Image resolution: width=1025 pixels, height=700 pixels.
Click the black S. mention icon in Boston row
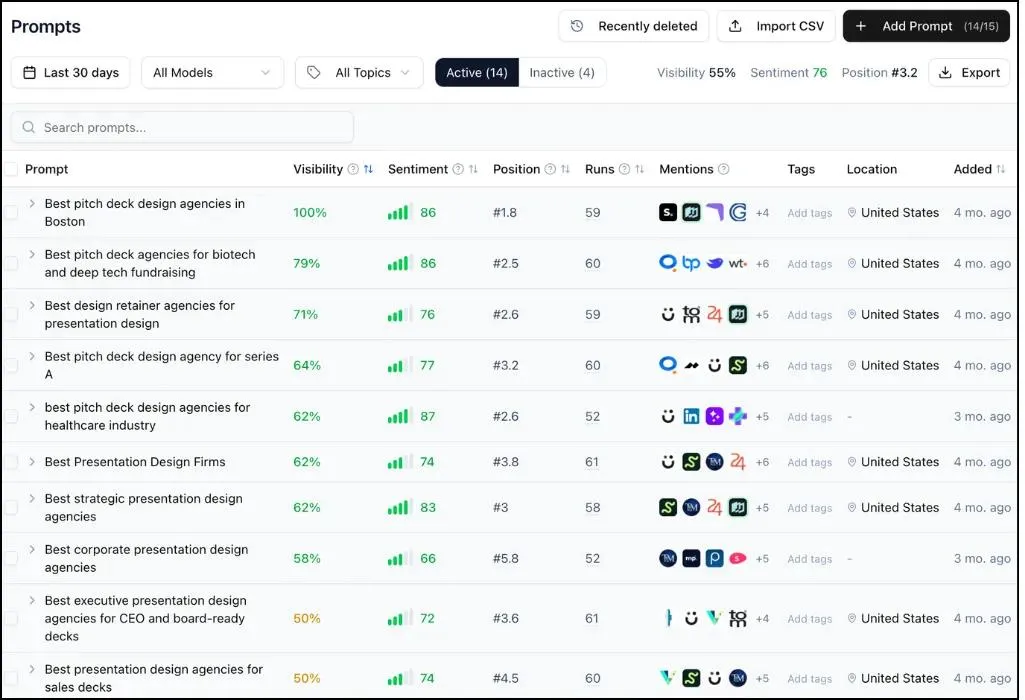pyautogui.click(x=667, y=212)
